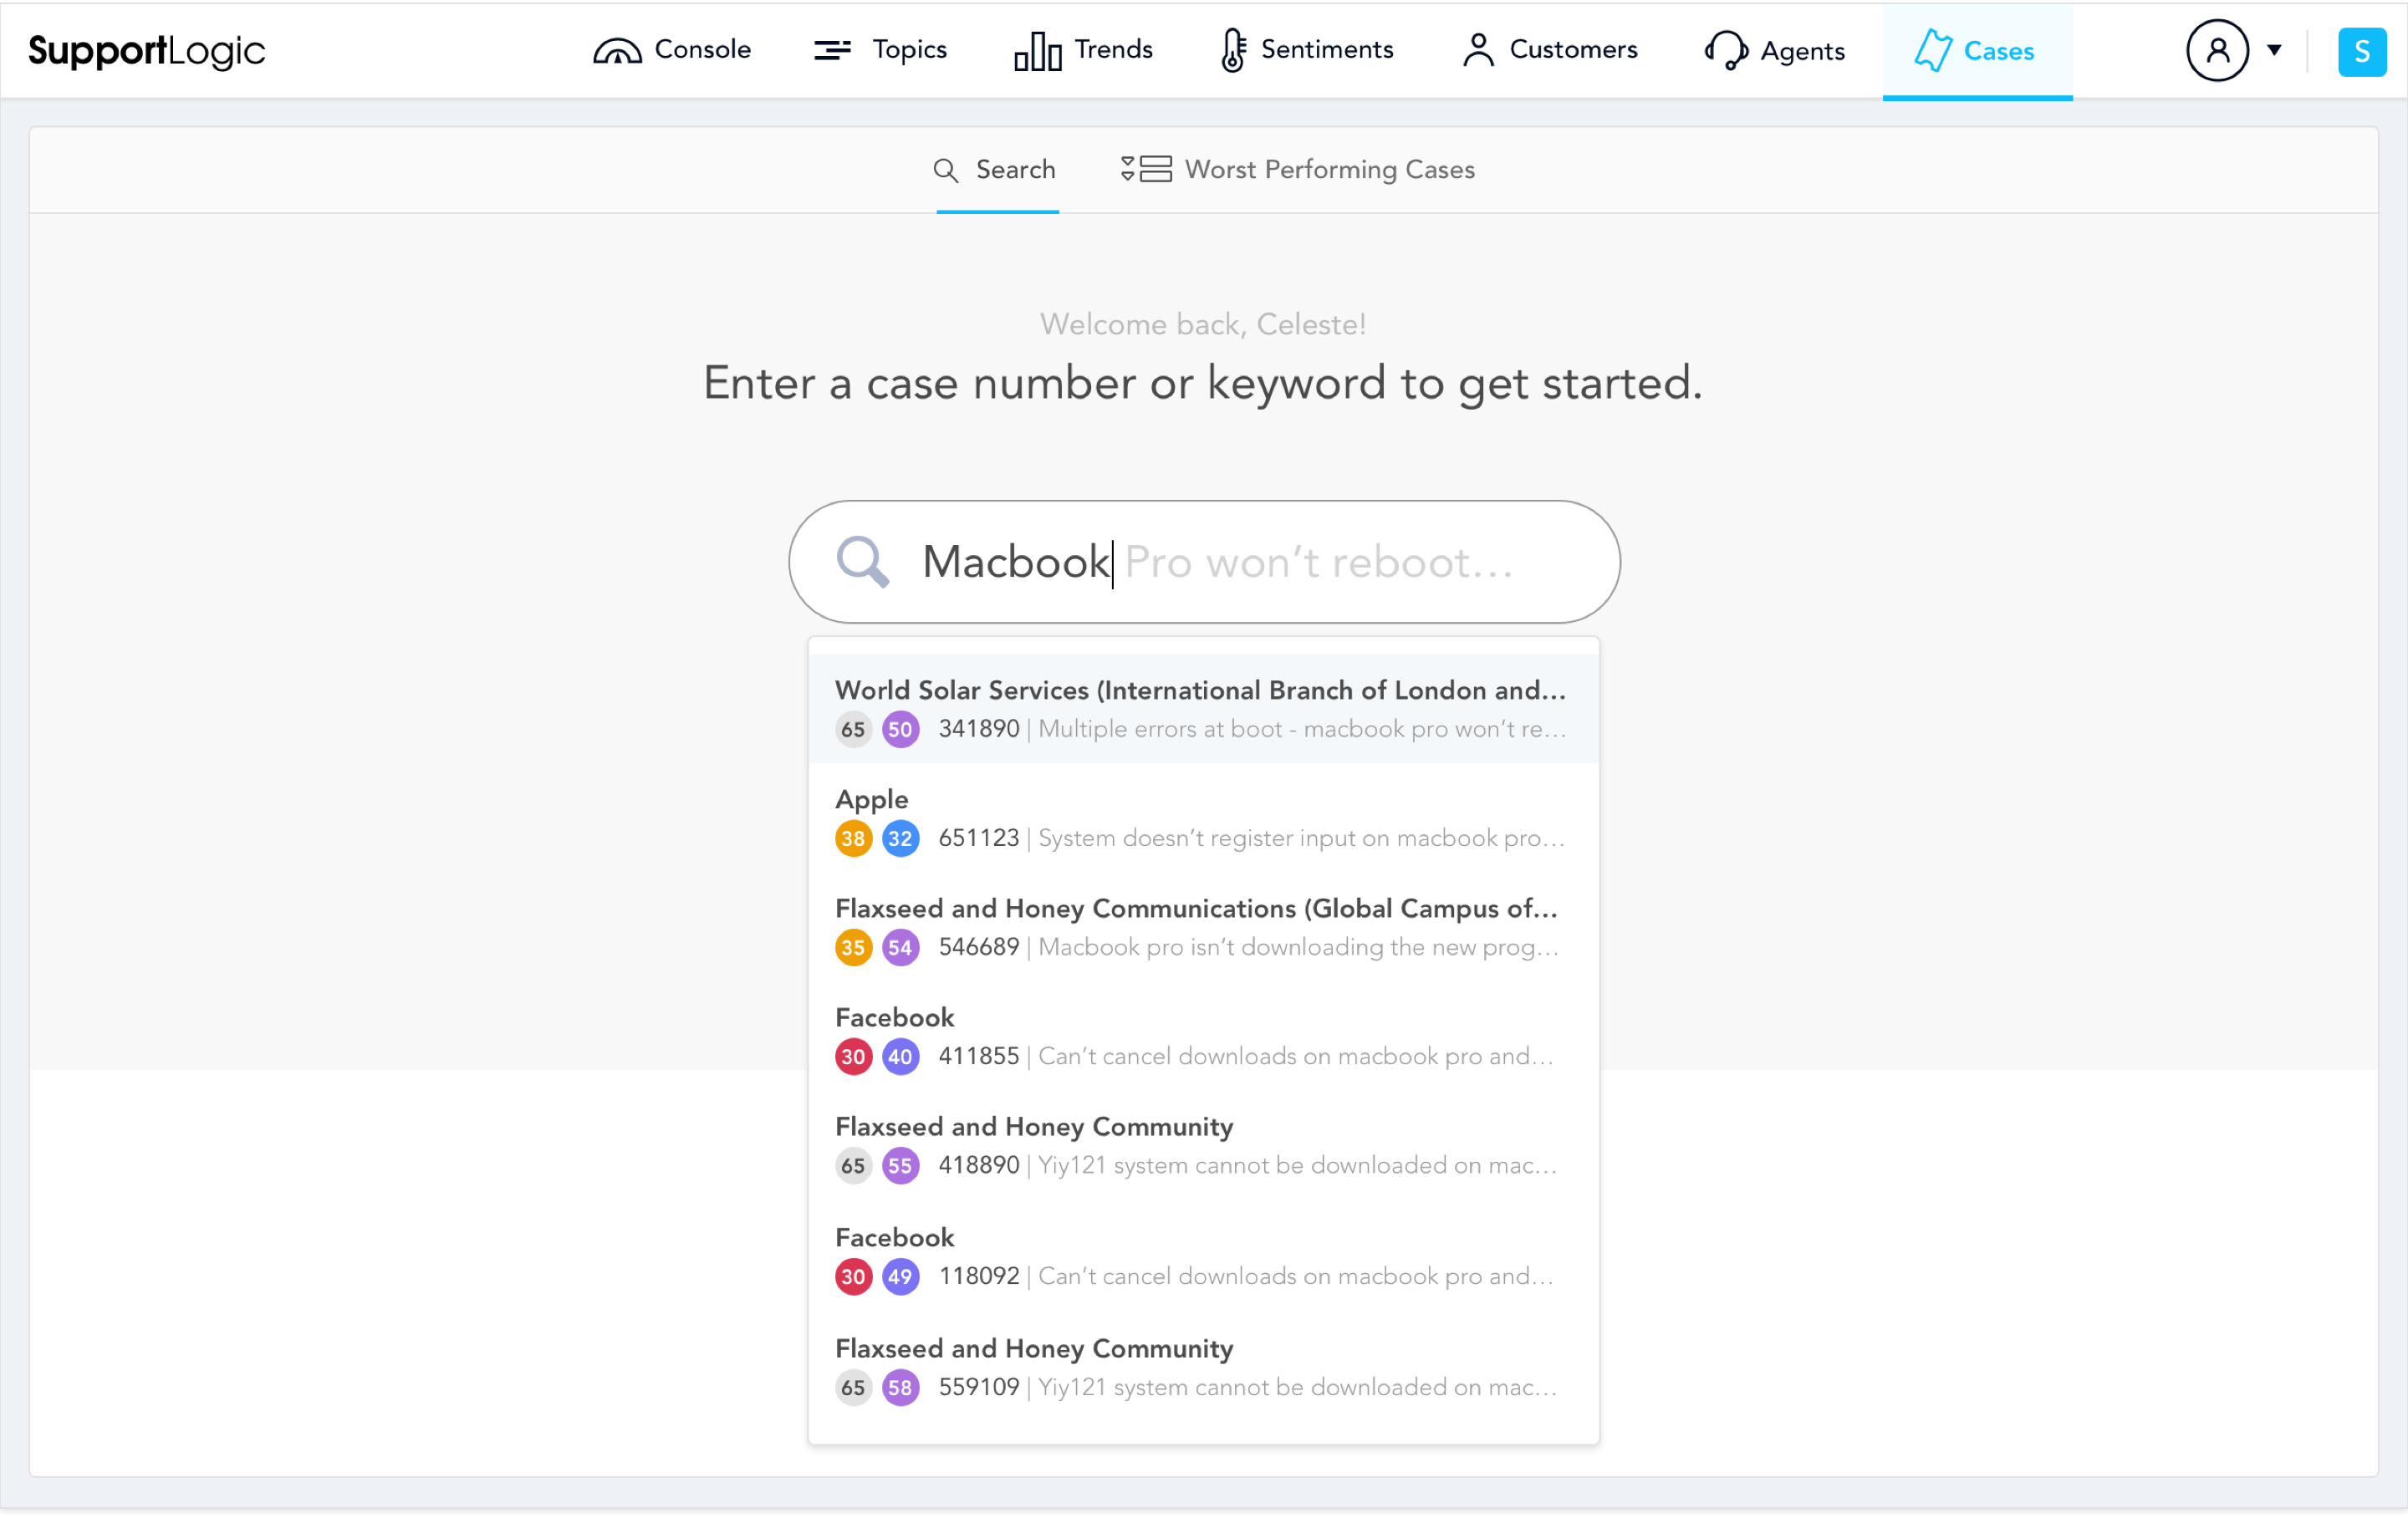
Task: Select case 418890 Yiy121 system description
Action: [x=1247, y=1165]
